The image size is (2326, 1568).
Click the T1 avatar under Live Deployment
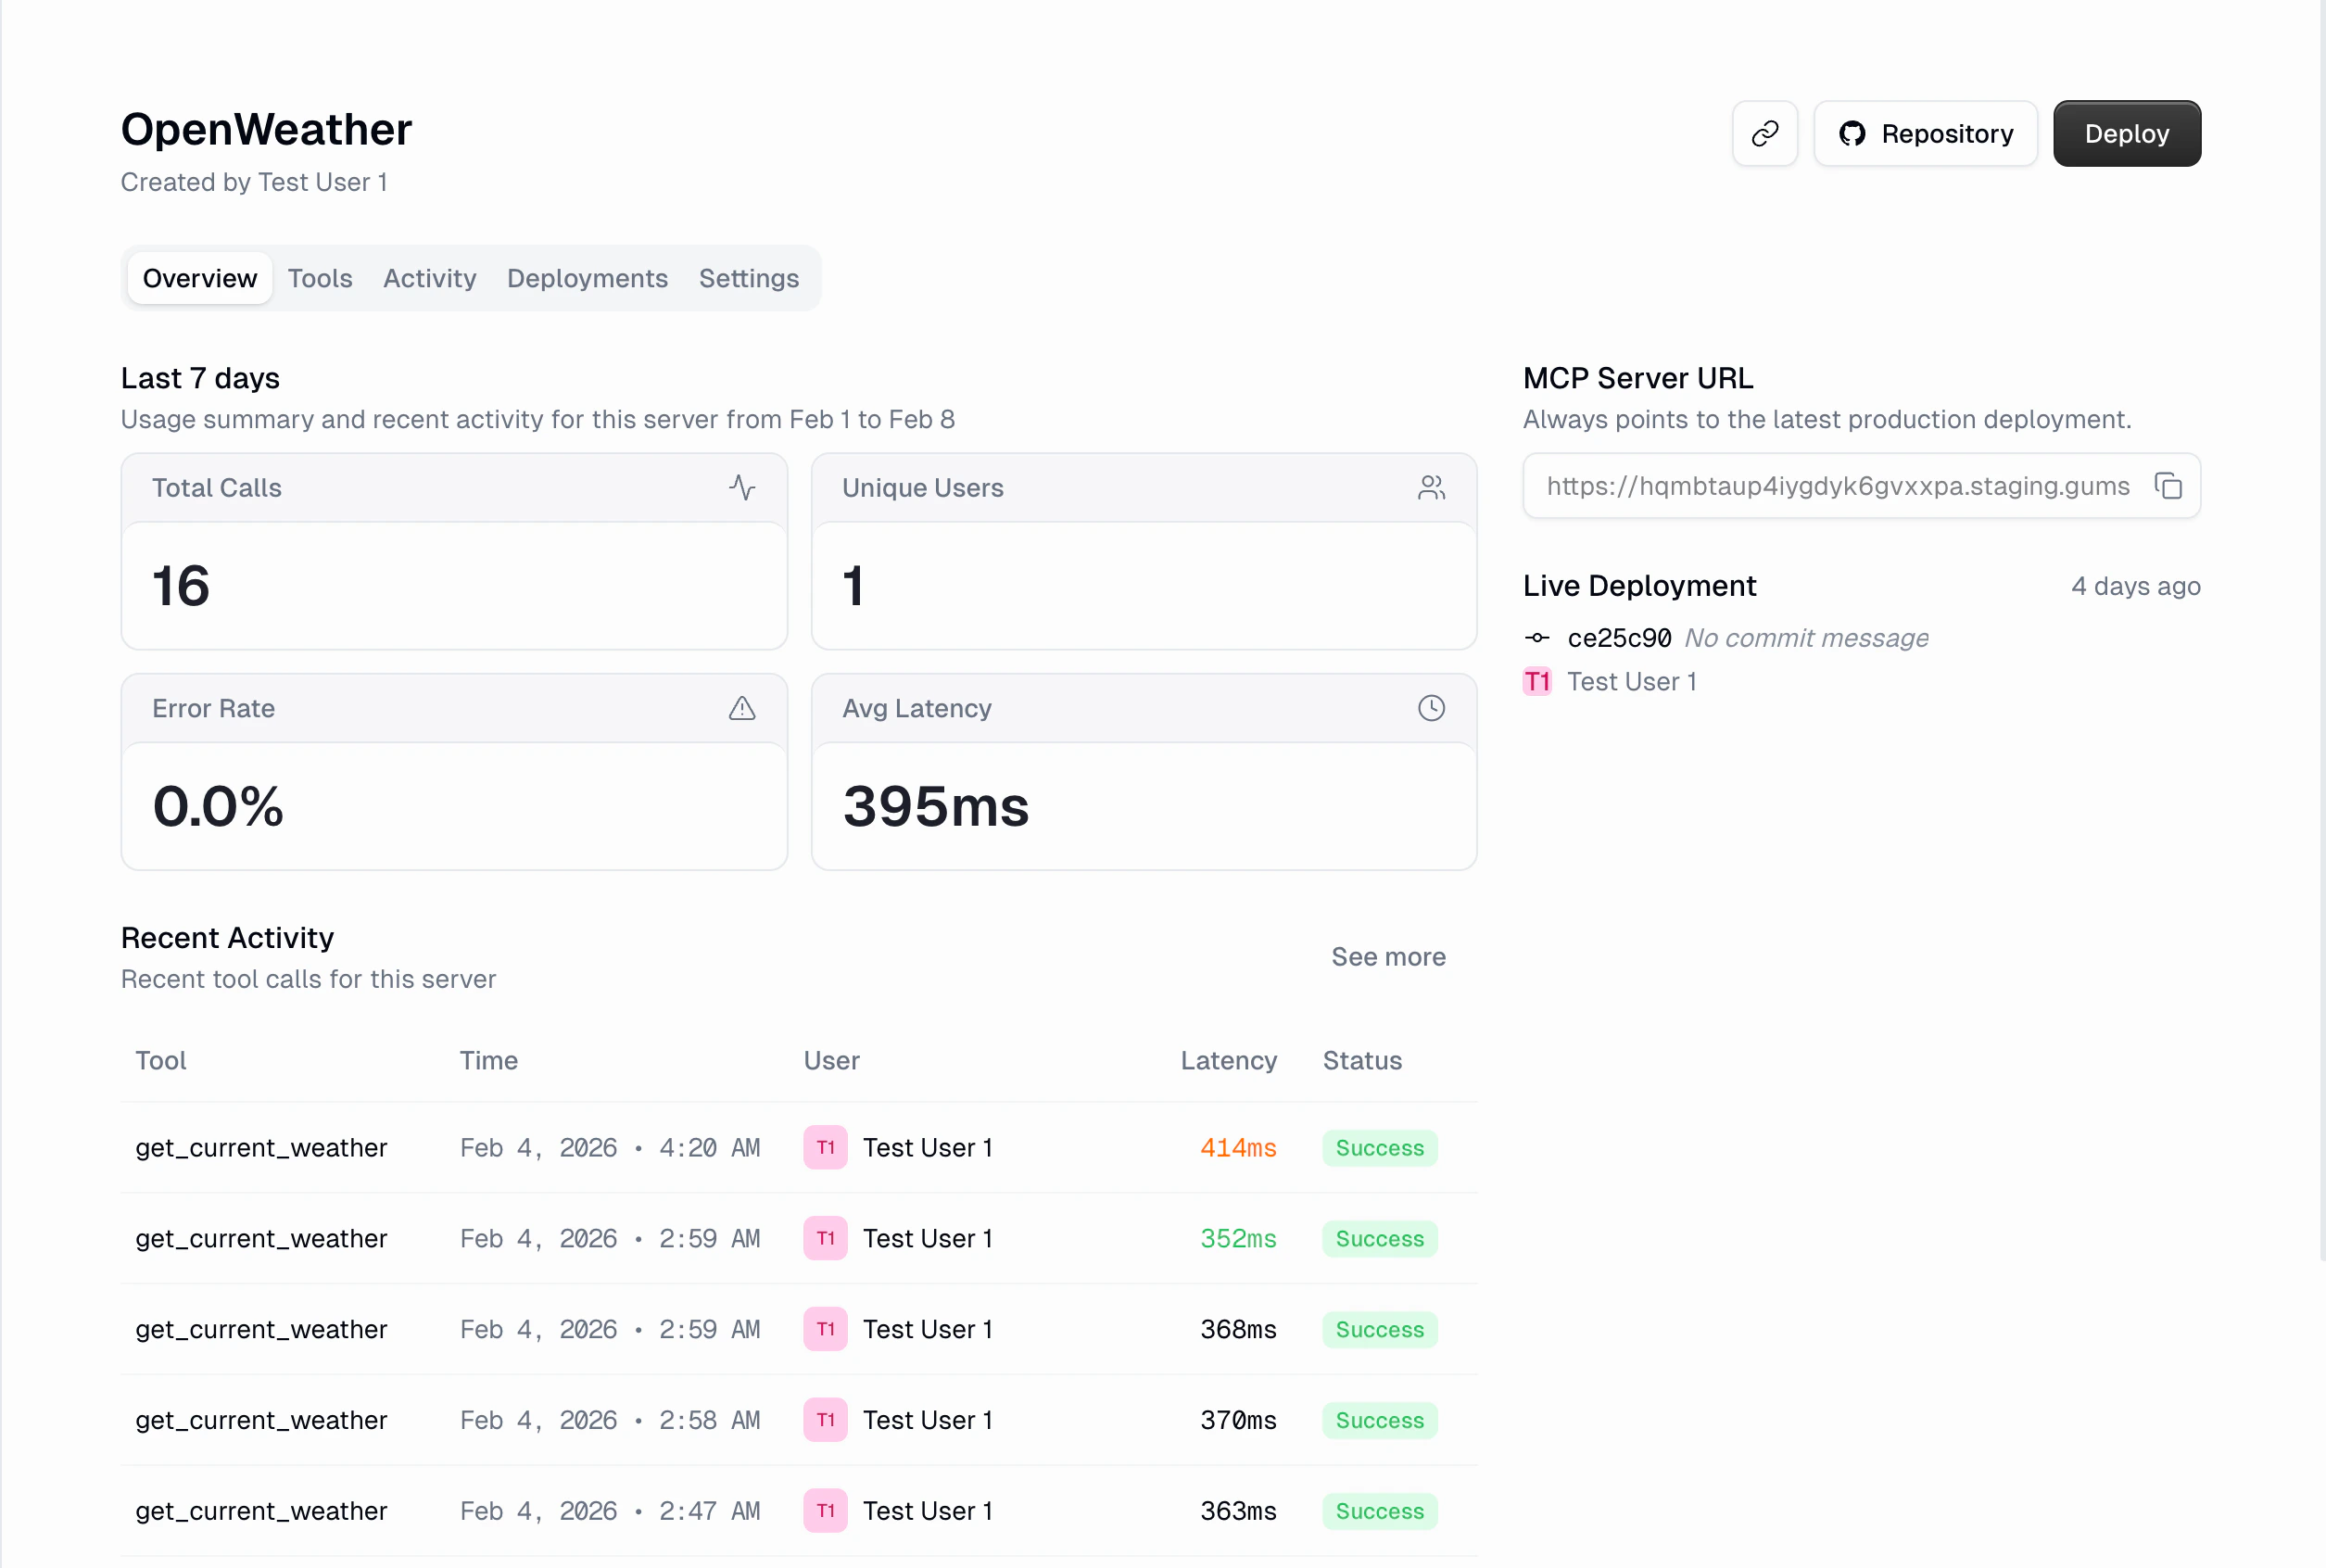1537,682
